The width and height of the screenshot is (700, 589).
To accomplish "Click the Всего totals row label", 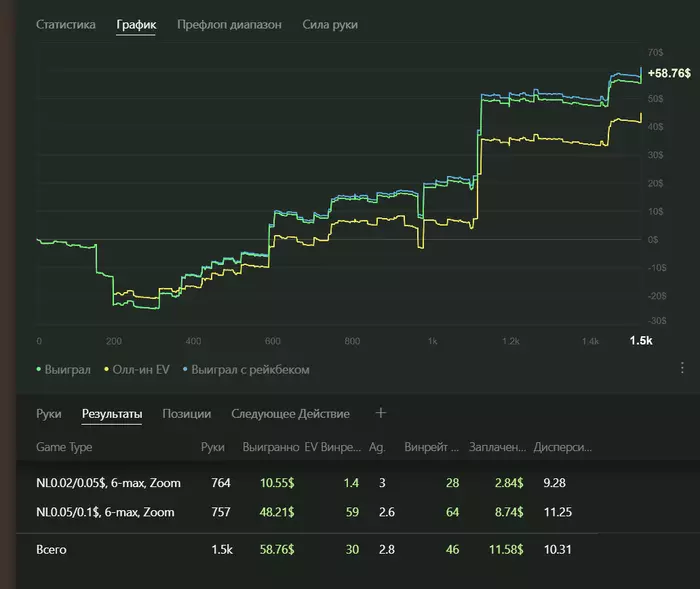I will pos(51,549).
